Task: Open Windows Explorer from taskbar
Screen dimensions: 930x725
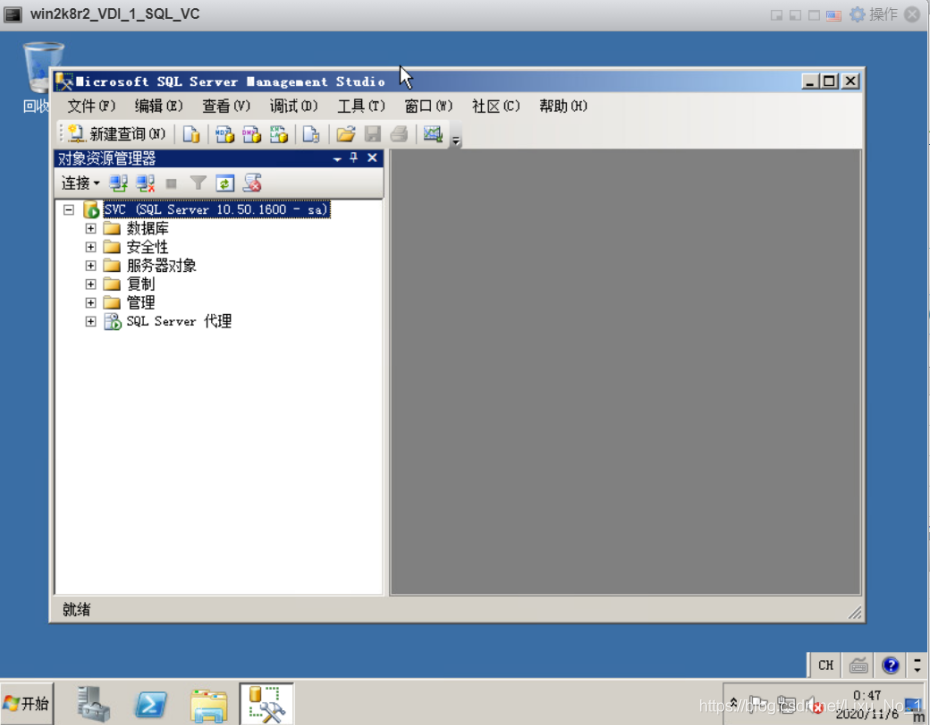Action: (208, 705)
